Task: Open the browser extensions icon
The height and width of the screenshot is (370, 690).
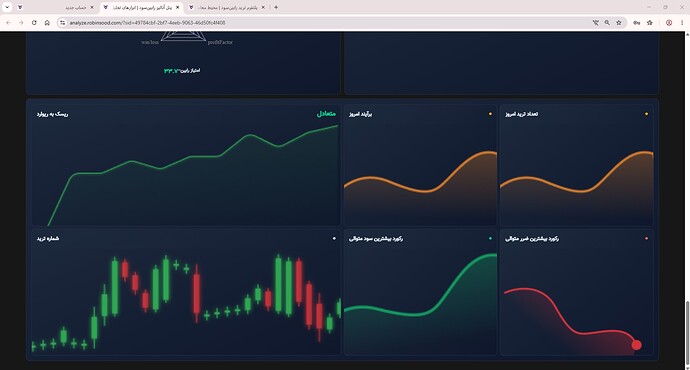Action: (x=650, y=22)
